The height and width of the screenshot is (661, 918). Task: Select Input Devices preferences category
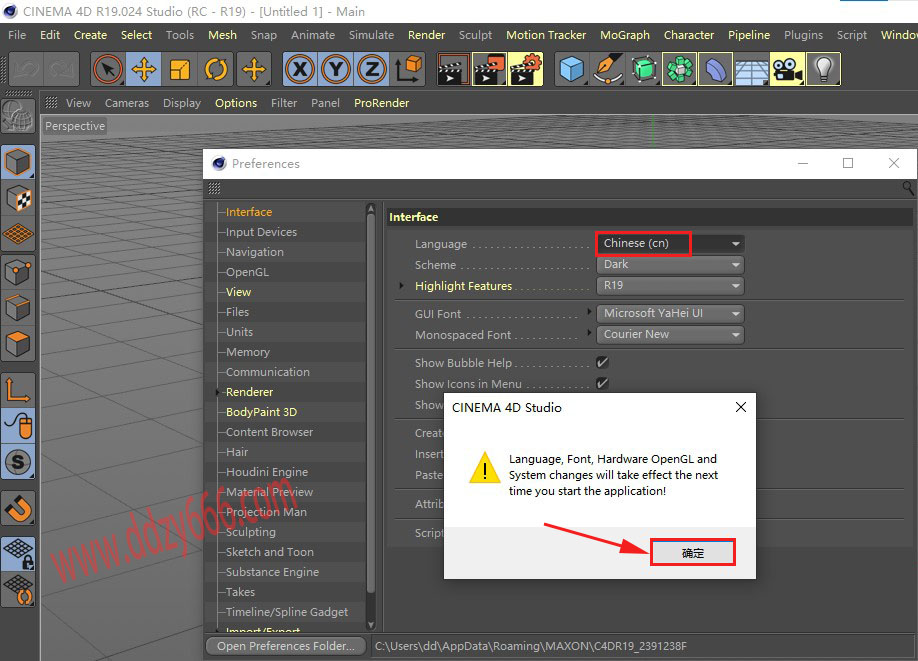261,232
